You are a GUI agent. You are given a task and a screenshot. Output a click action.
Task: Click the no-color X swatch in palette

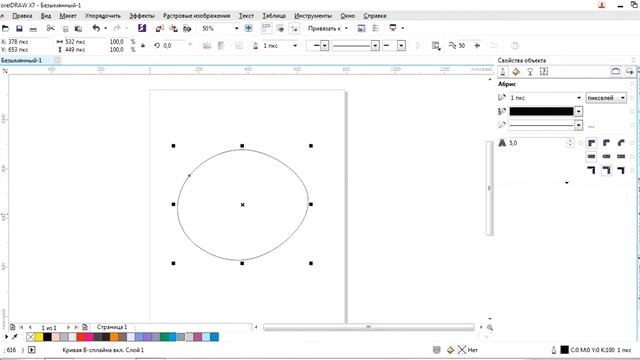point(31,337)
